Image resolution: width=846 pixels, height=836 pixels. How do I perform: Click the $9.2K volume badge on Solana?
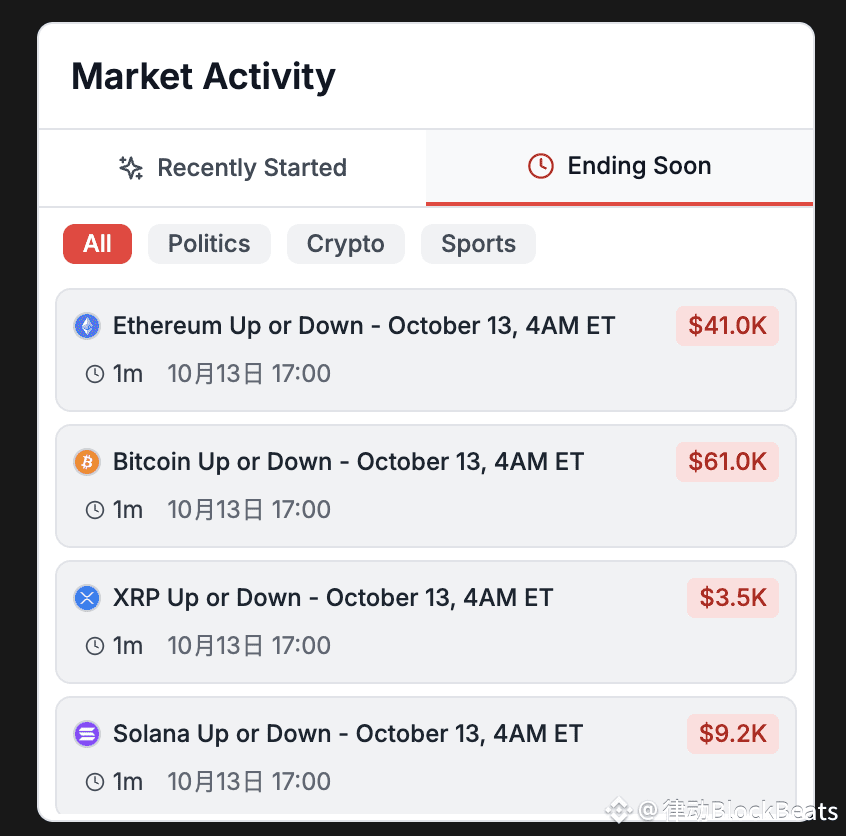pos(732,734)
